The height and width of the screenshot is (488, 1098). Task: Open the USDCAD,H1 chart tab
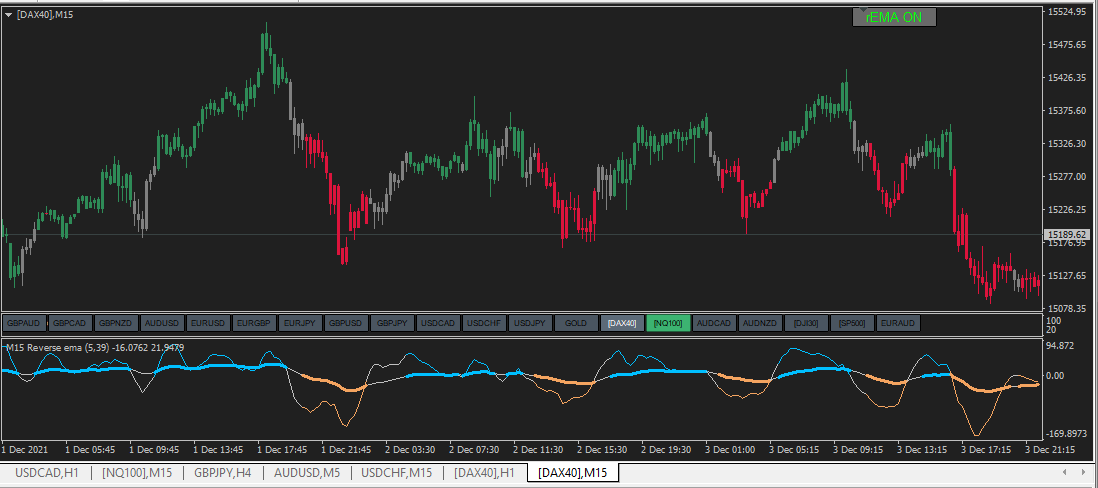point(47,473)
